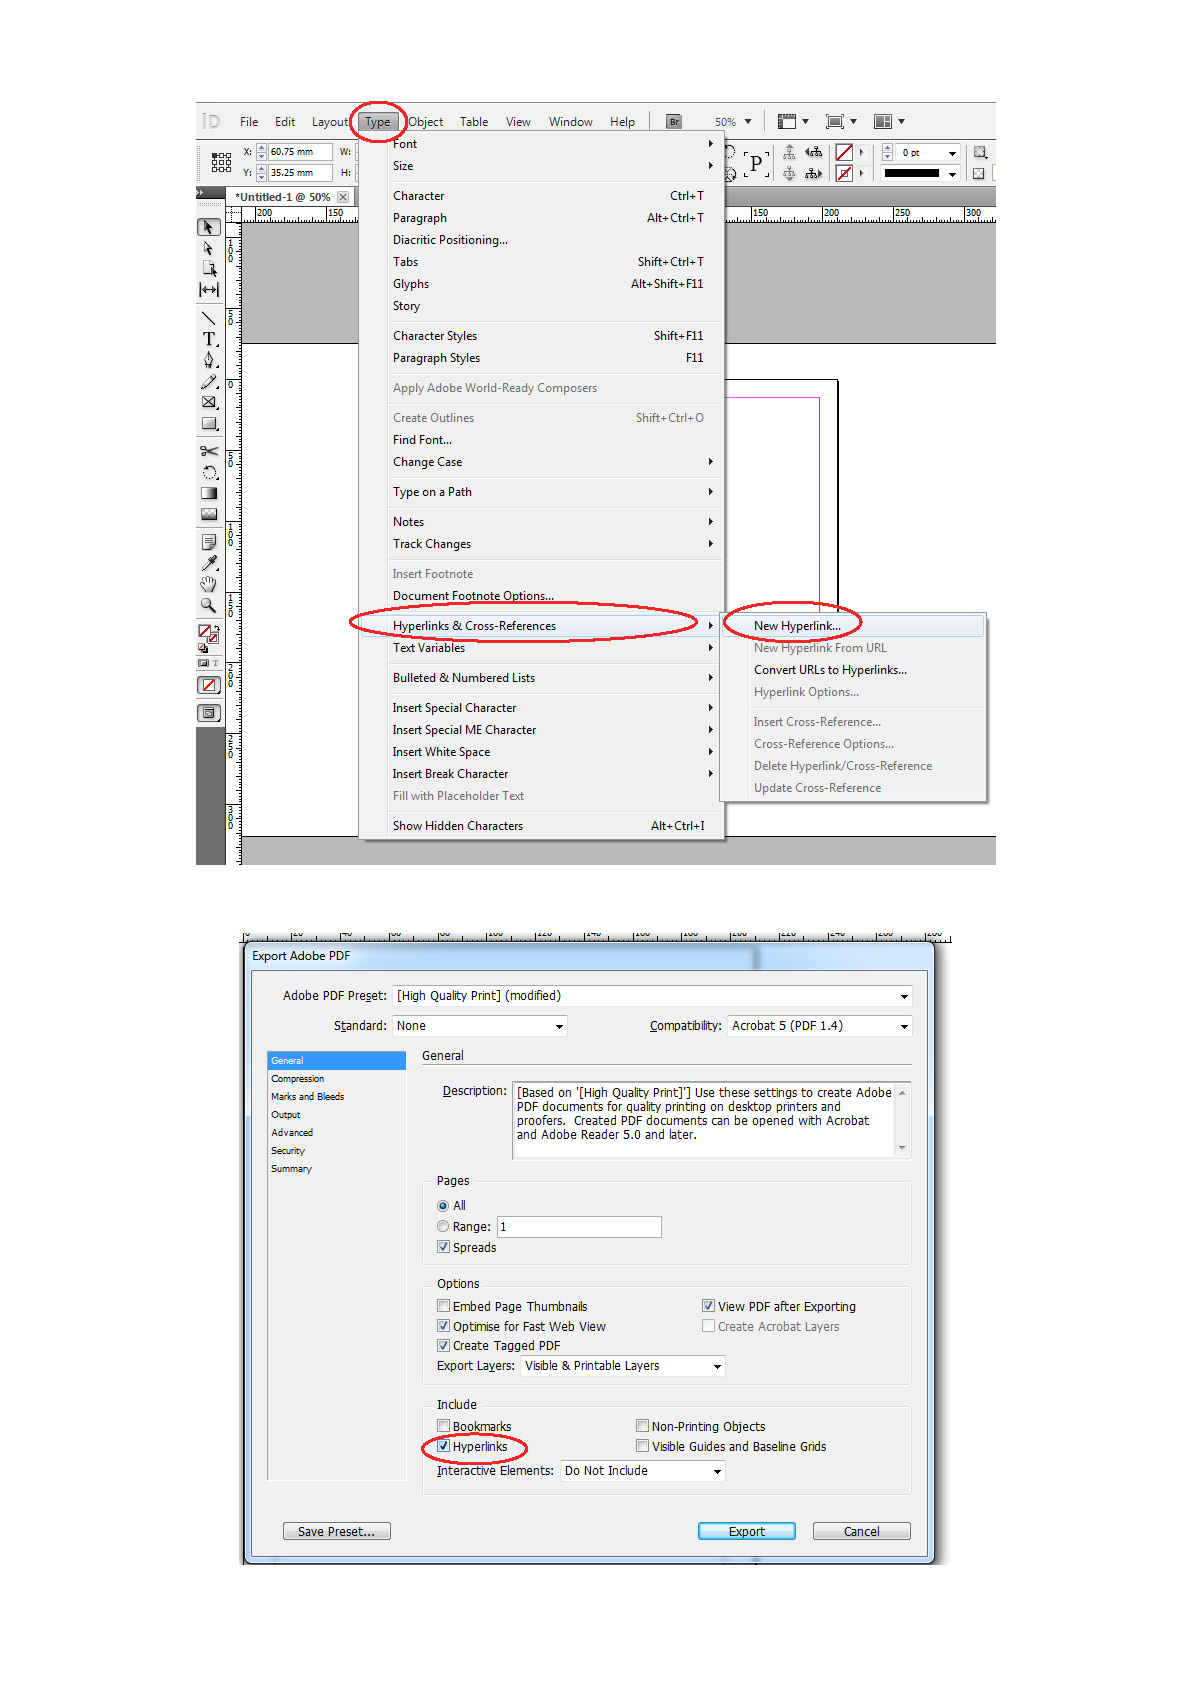Select the black arrow Selection tool
1191x1684 pixels.
pos(208,227)
